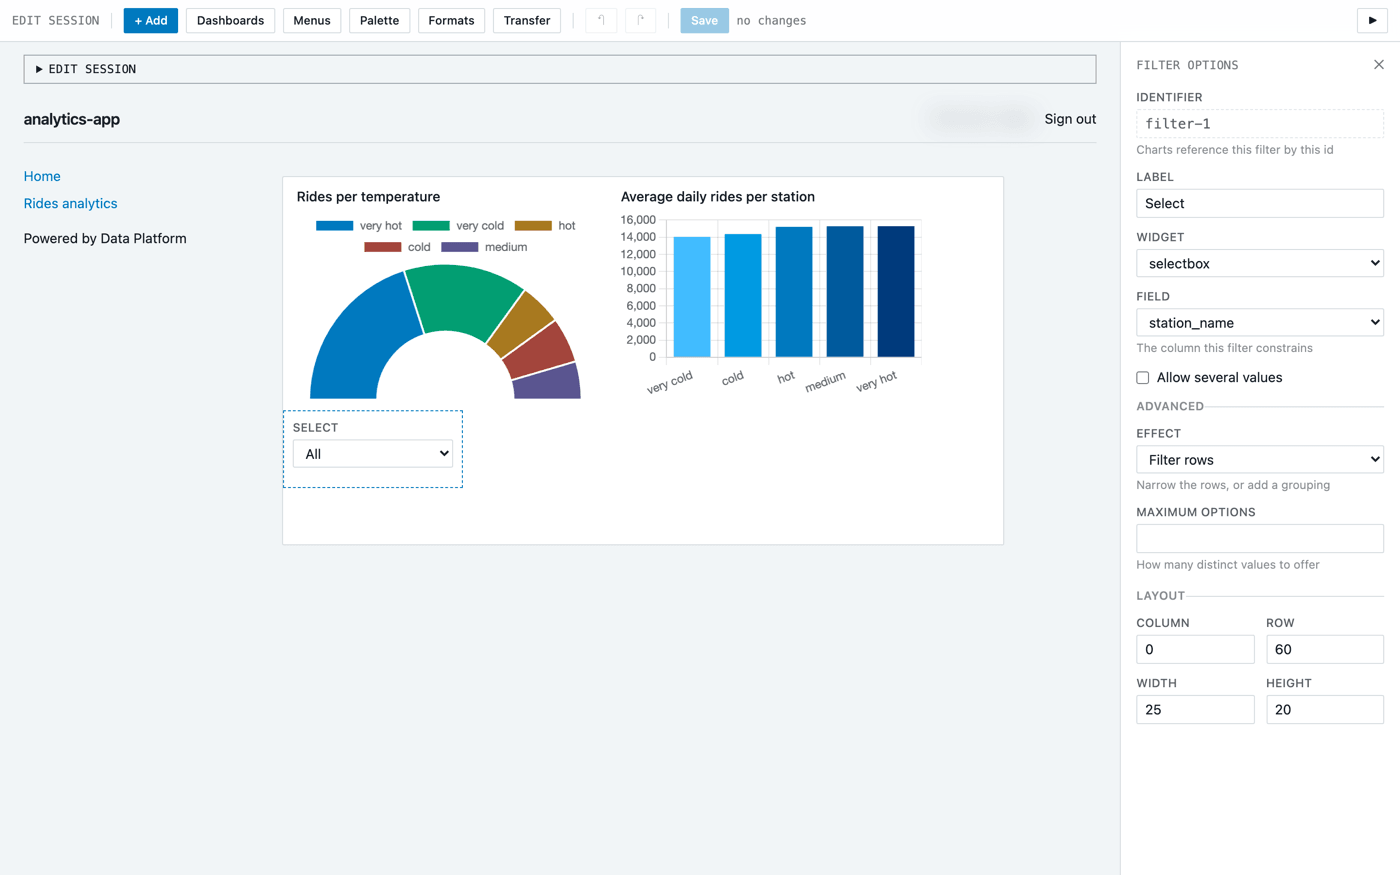Open the Effect Filter rows dropdown
The image size is (1400, 875).
[x=1260, y=459]
